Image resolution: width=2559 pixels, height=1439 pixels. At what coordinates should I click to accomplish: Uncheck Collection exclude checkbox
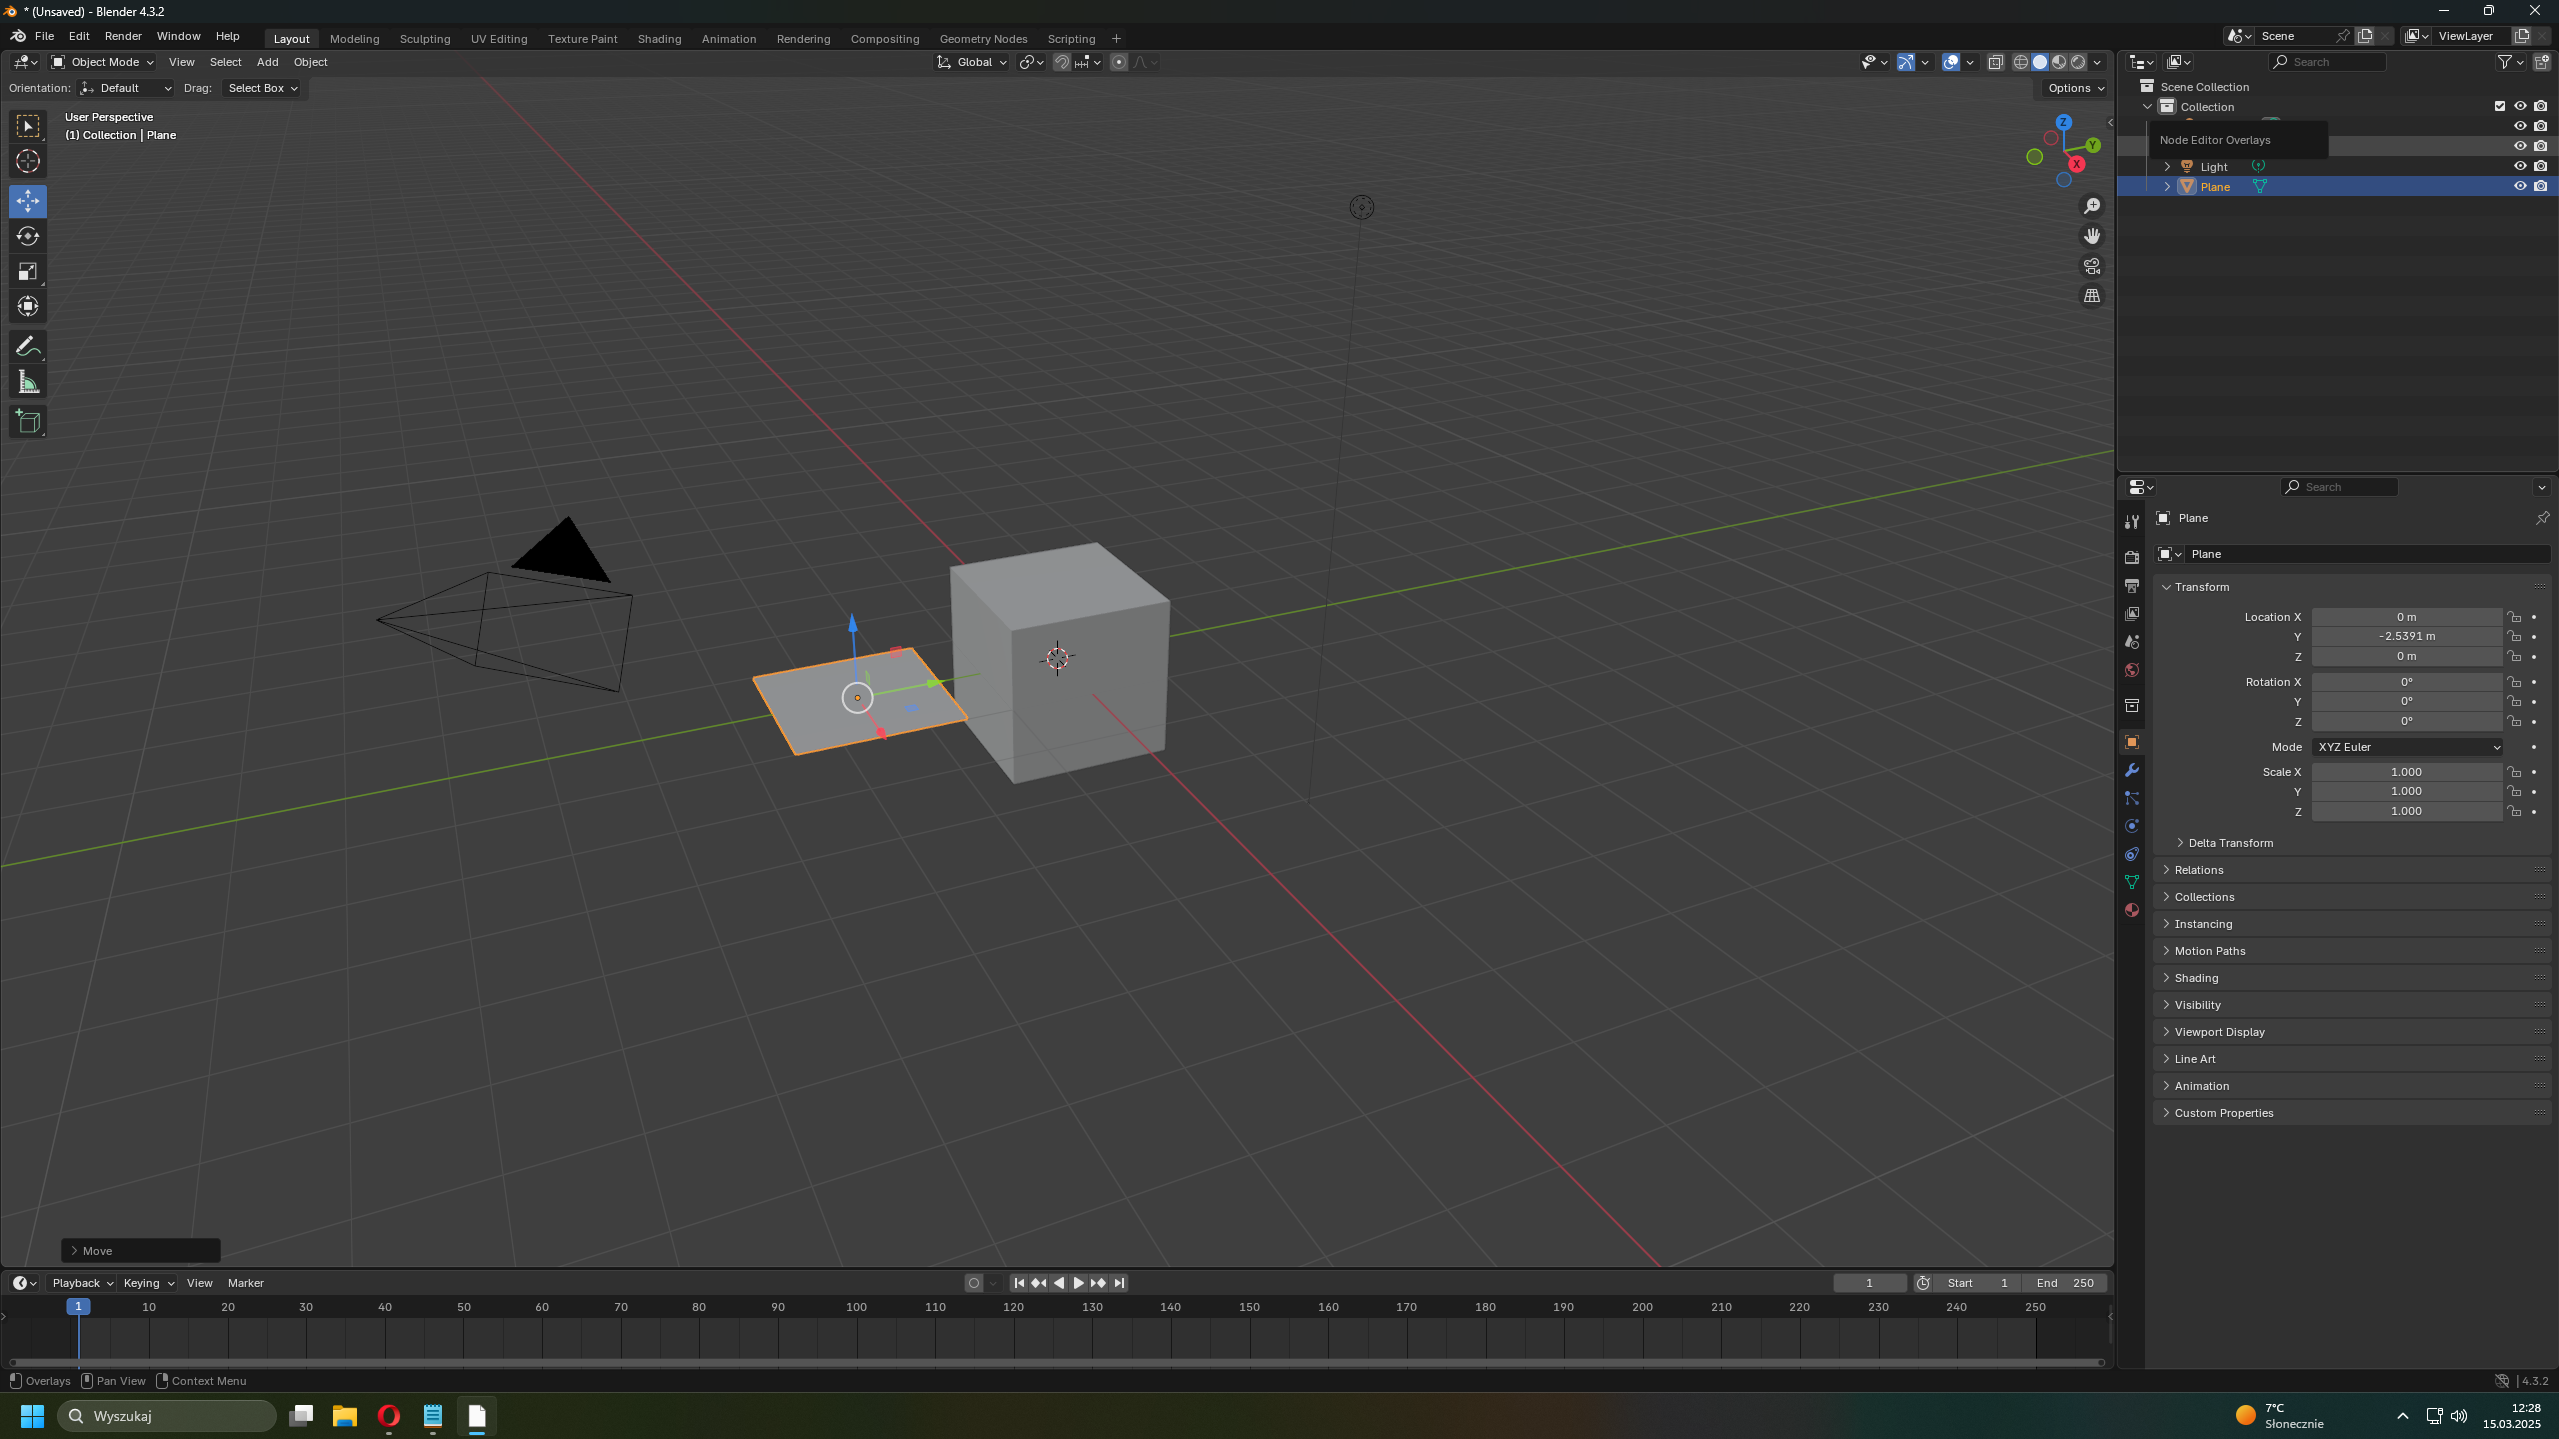point(2499,106)
